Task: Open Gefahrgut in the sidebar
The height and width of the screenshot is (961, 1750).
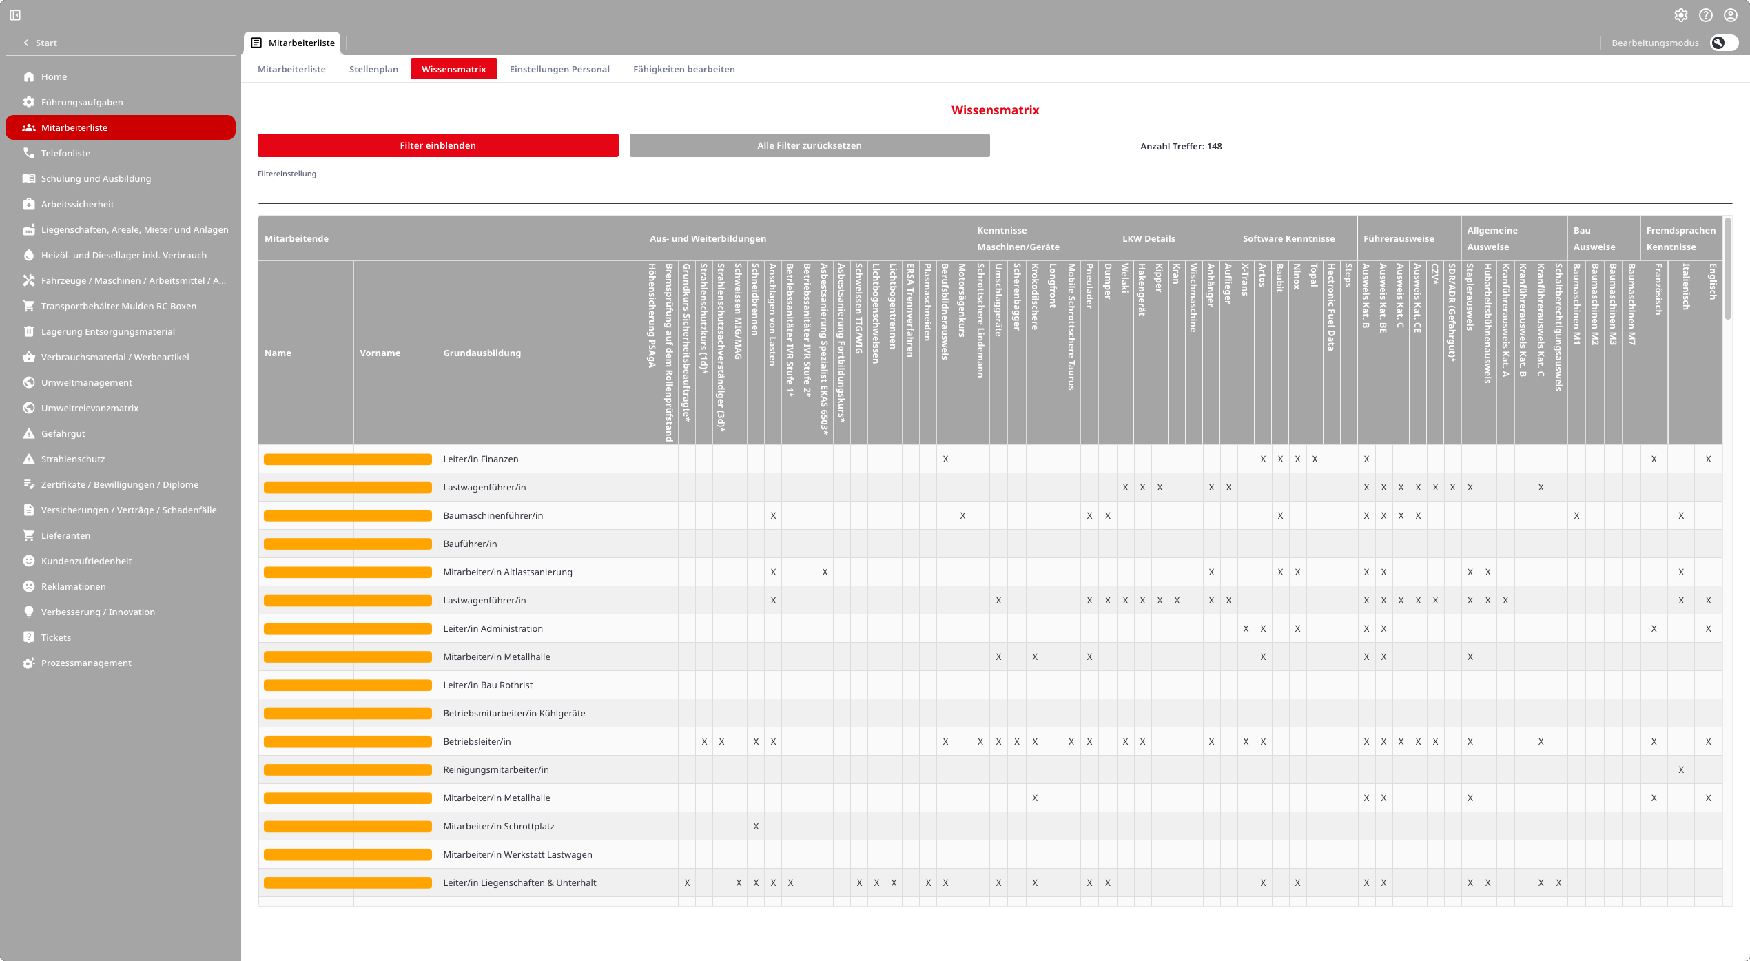Action: tap(63, 434)
